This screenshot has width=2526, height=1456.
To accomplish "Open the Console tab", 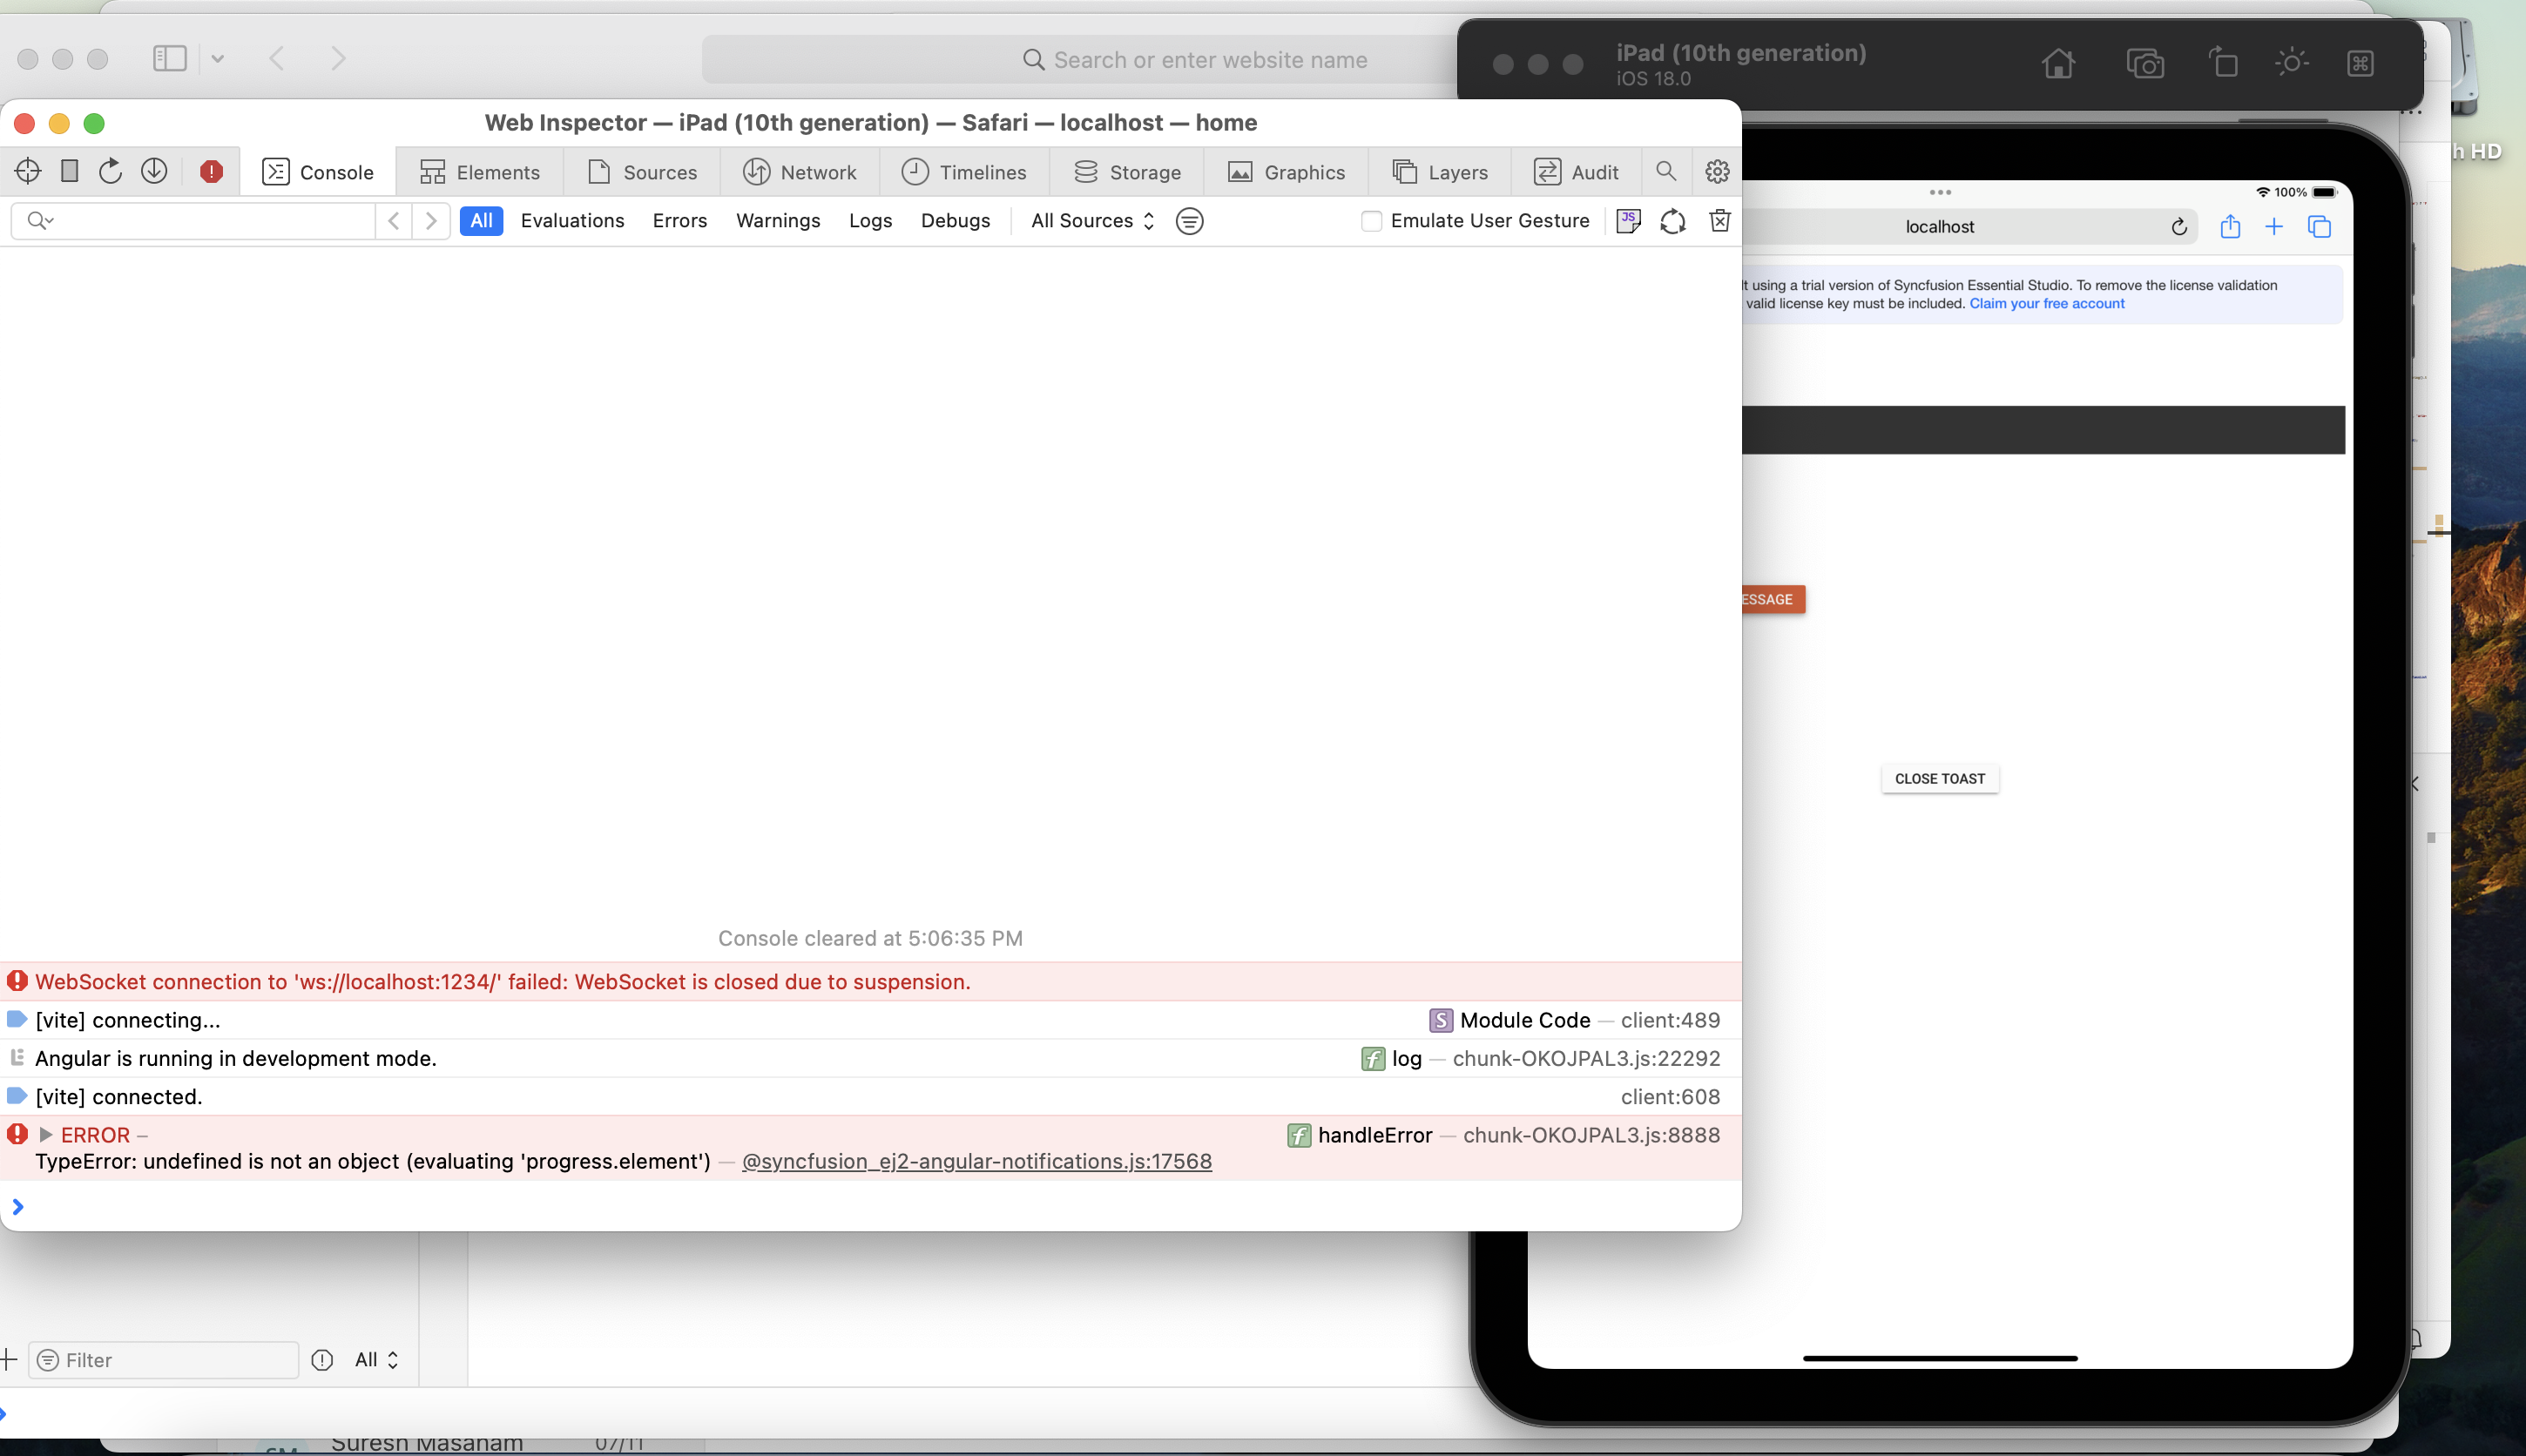I will [318, 172].
